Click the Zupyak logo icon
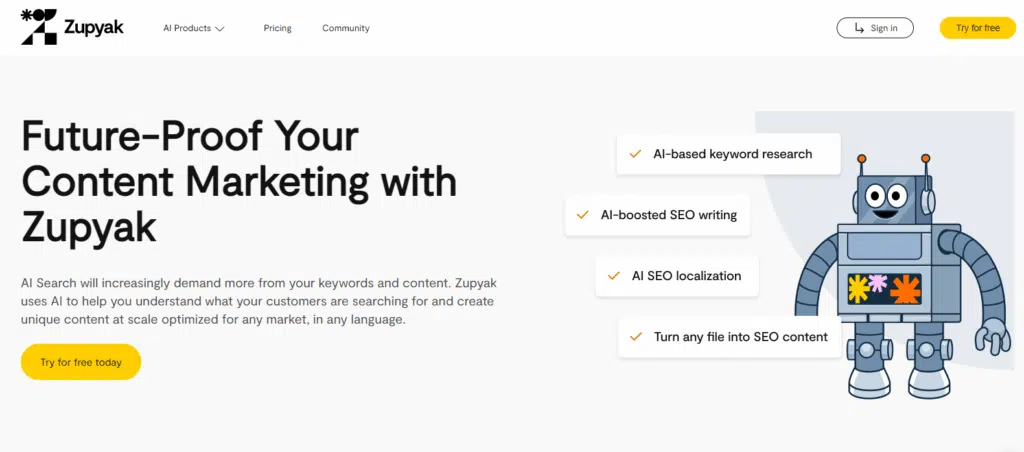The width and height of the screenshot is (1024, 452). point(39,27)
